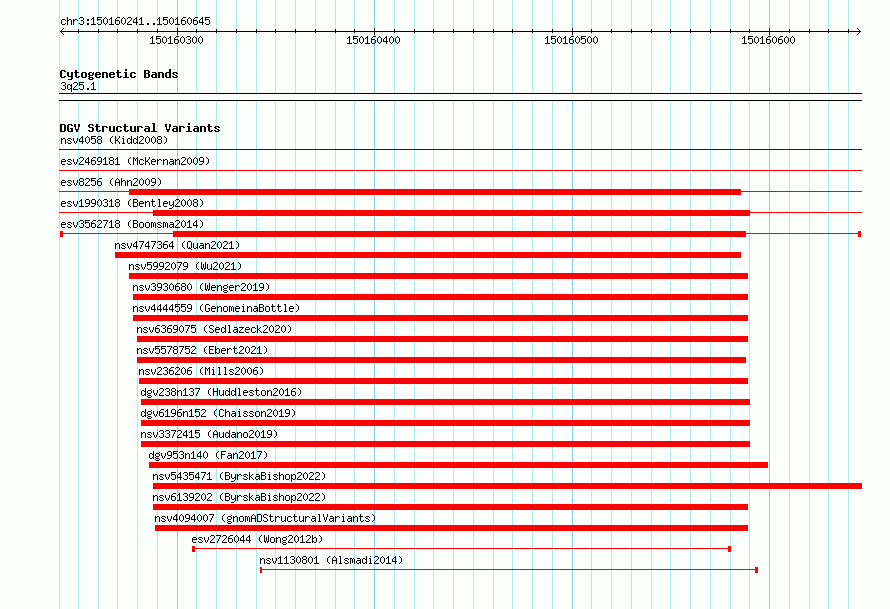
Task: Click the red bar under nsv5992079 (Wu2021)
Action: (438, 276)
